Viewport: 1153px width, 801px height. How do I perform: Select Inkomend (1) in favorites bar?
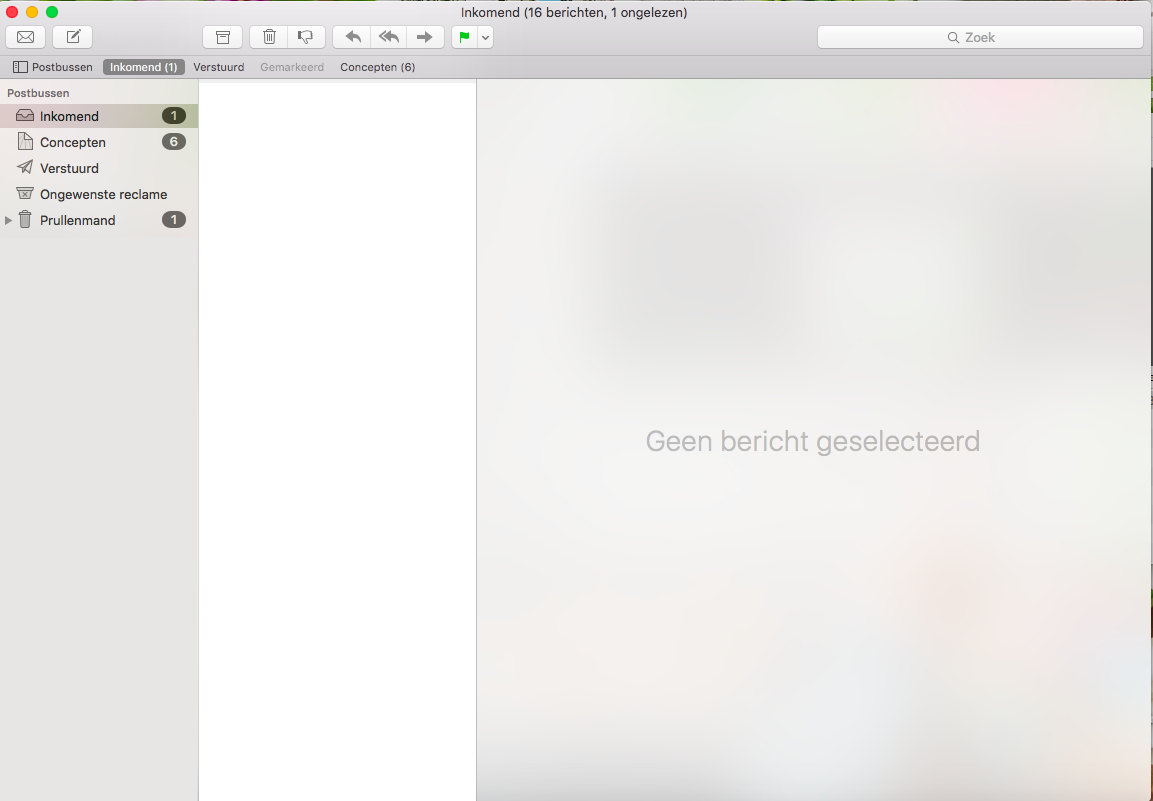(x=143, y=67)
